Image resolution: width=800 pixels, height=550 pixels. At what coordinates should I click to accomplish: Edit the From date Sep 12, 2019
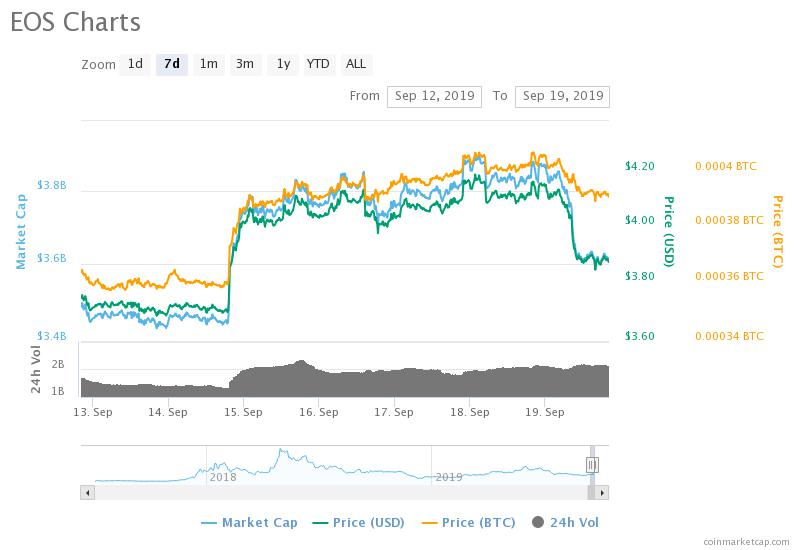pos(434,96)
